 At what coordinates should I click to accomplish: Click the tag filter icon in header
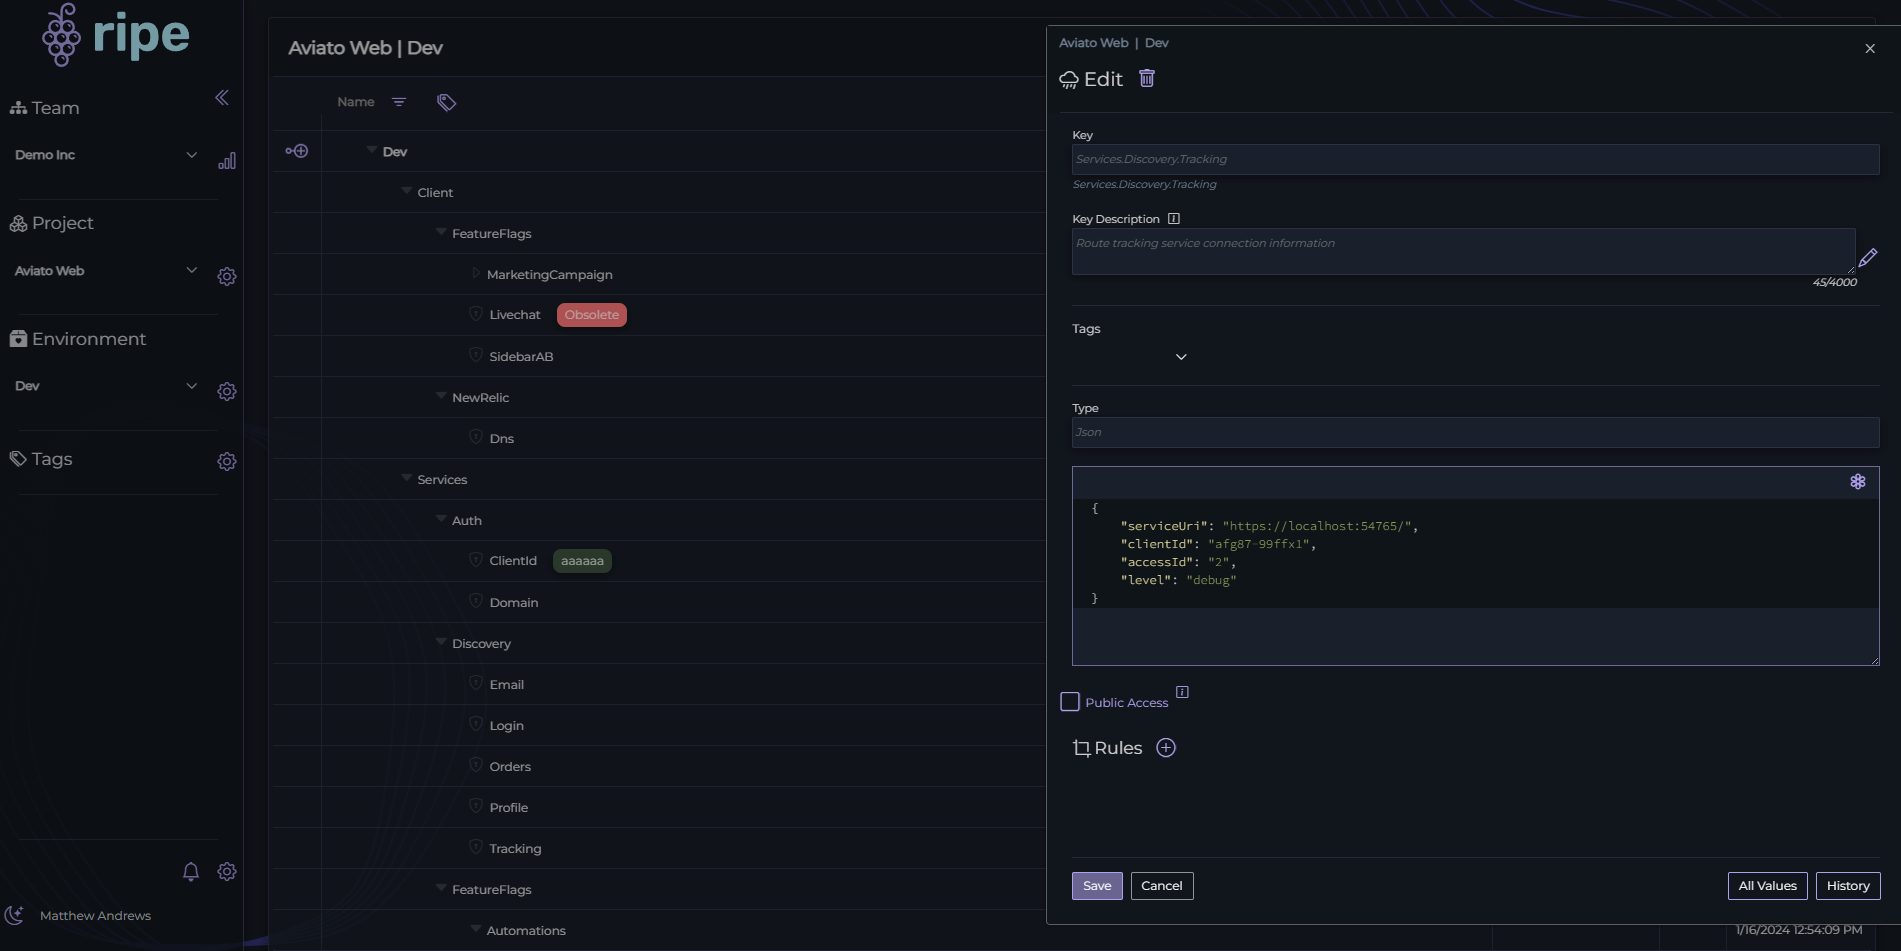(446, 102)
